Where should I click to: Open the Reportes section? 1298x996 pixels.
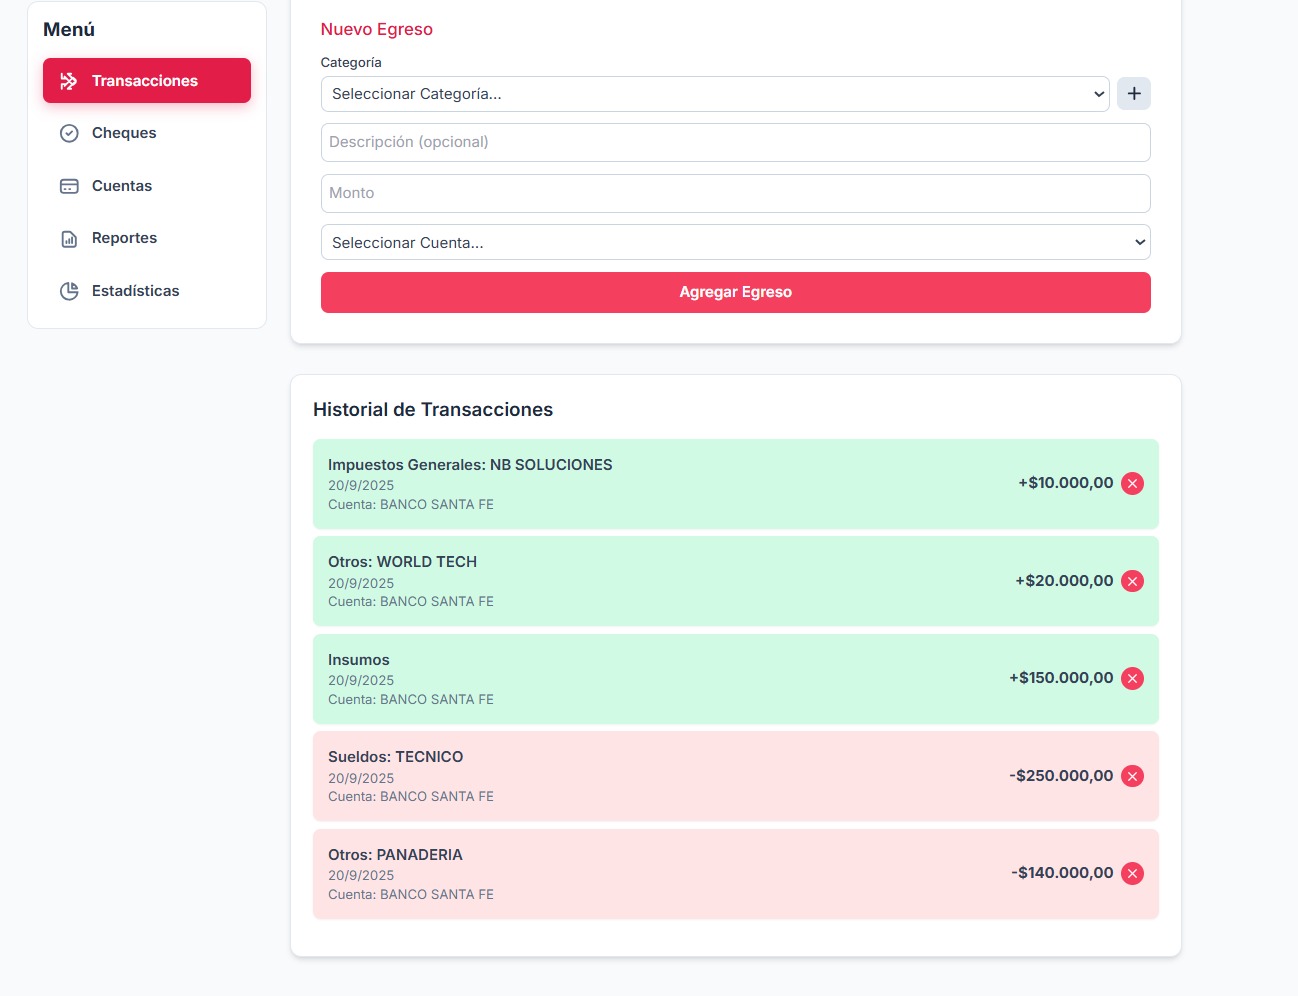(124, 238)
